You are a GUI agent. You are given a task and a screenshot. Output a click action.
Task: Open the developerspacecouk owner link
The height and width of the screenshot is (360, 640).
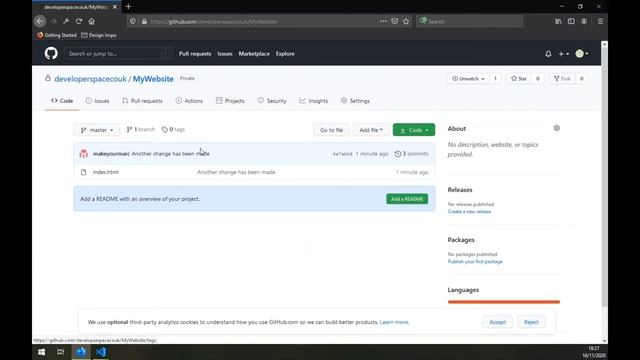pos(91,79)
